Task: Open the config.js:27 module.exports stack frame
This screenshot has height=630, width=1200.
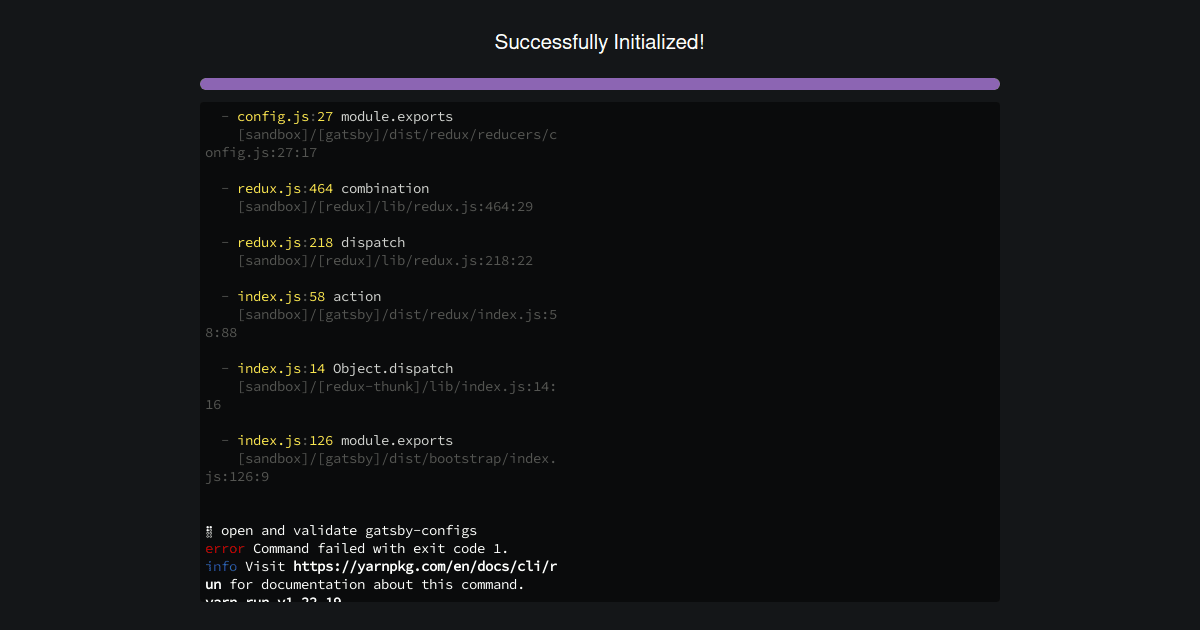Action: point(343,116)
